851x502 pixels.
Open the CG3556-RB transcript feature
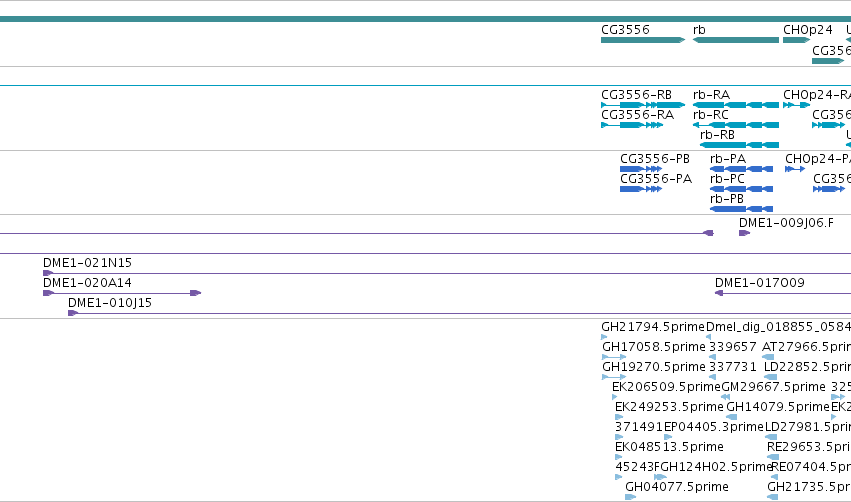[x=643, y=105]
